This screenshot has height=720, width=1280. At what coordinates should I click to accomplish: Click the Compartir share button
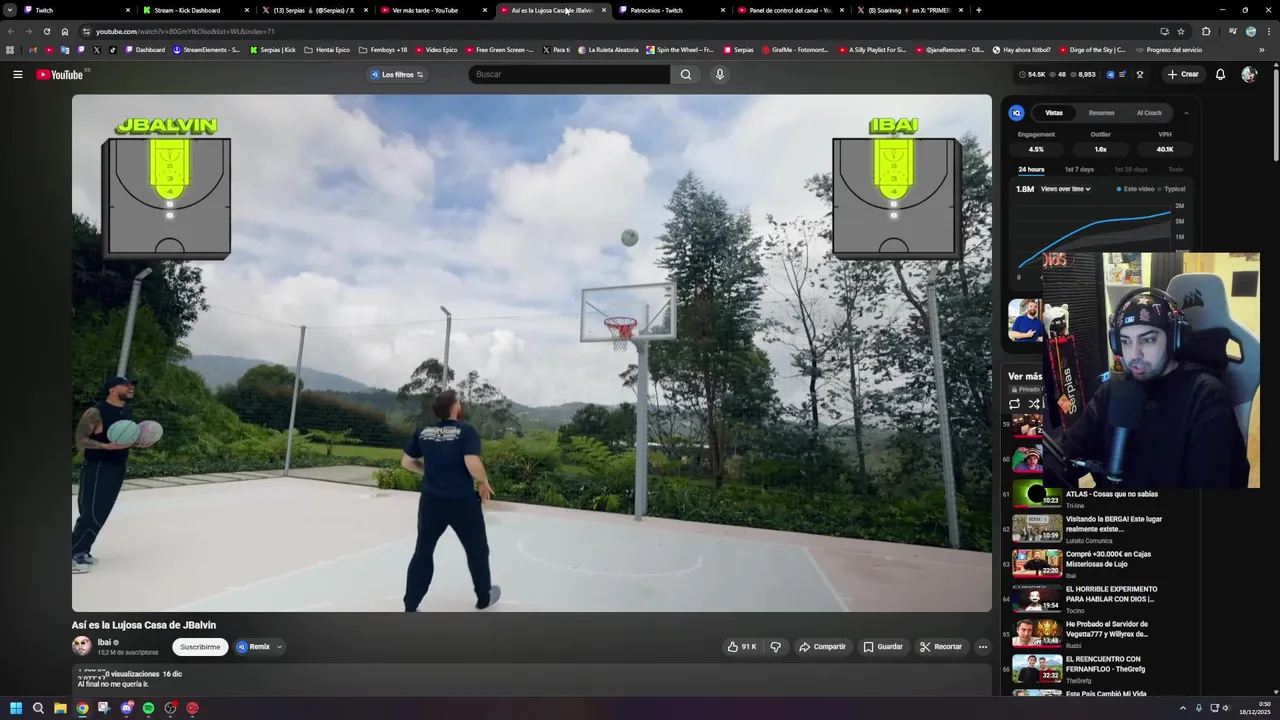pyautogui.click(x=822, y=647)
